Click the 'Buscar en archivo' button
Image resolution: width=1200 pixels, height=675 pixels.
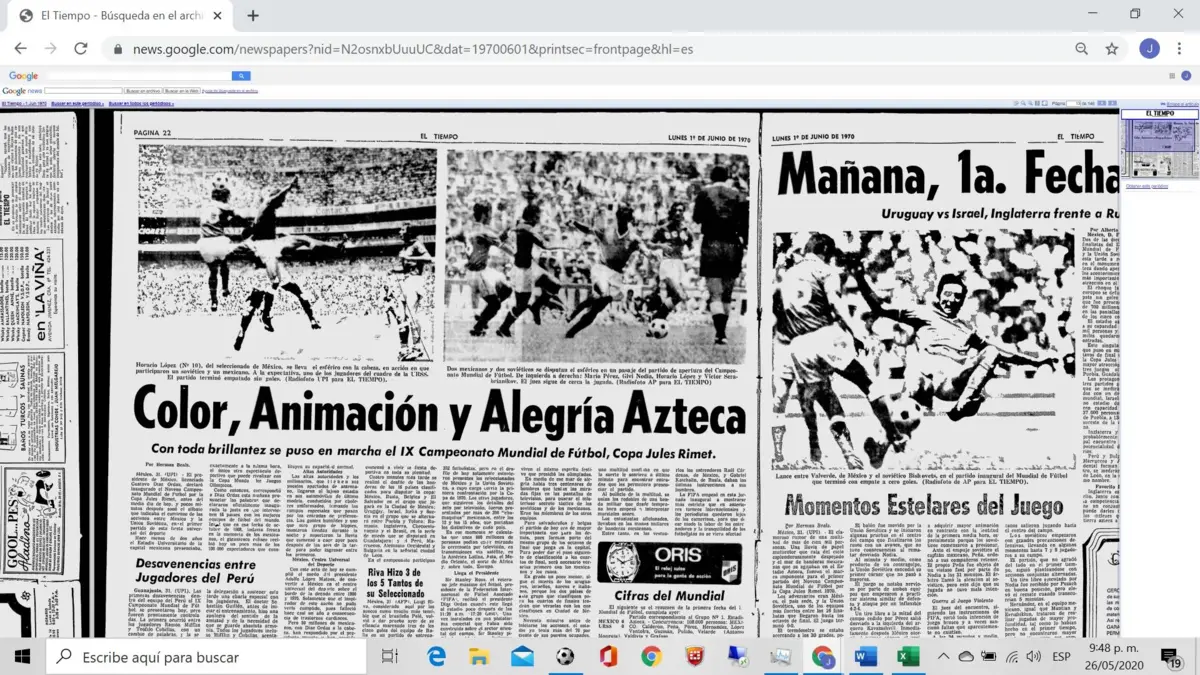pos(143,91)
